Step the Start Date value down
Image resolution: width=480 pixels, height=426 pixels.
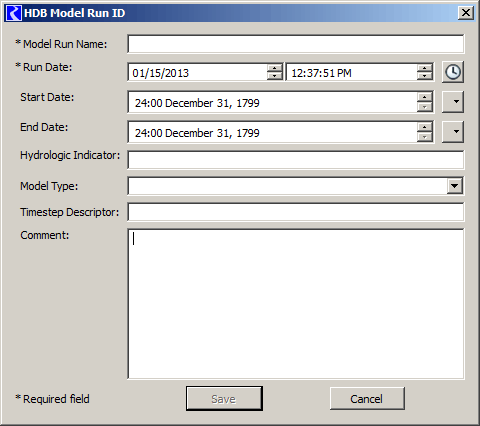424,107
